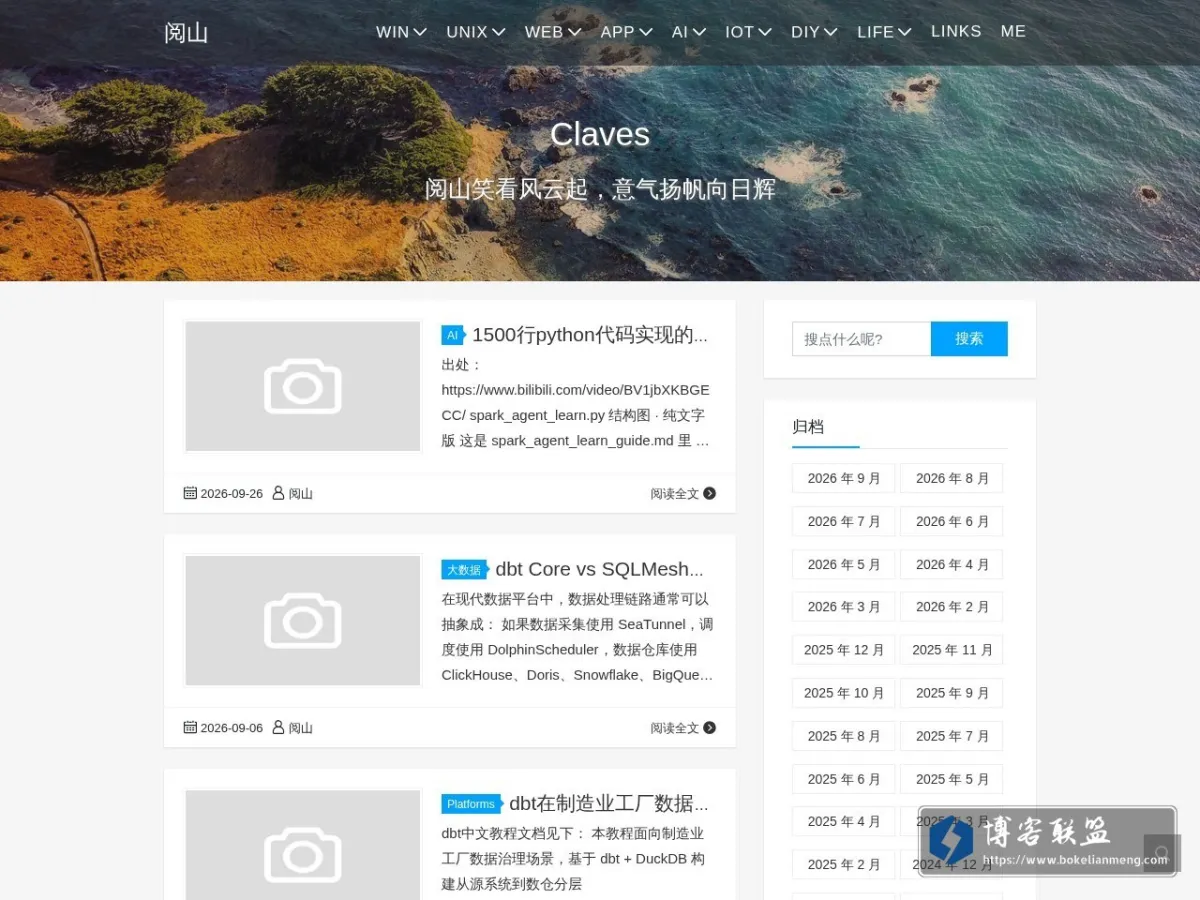Click arrow icon beside 阅读全文 of first post
Image resolution: width=1200 pixels, height=900 pixels.
point(710,493)
